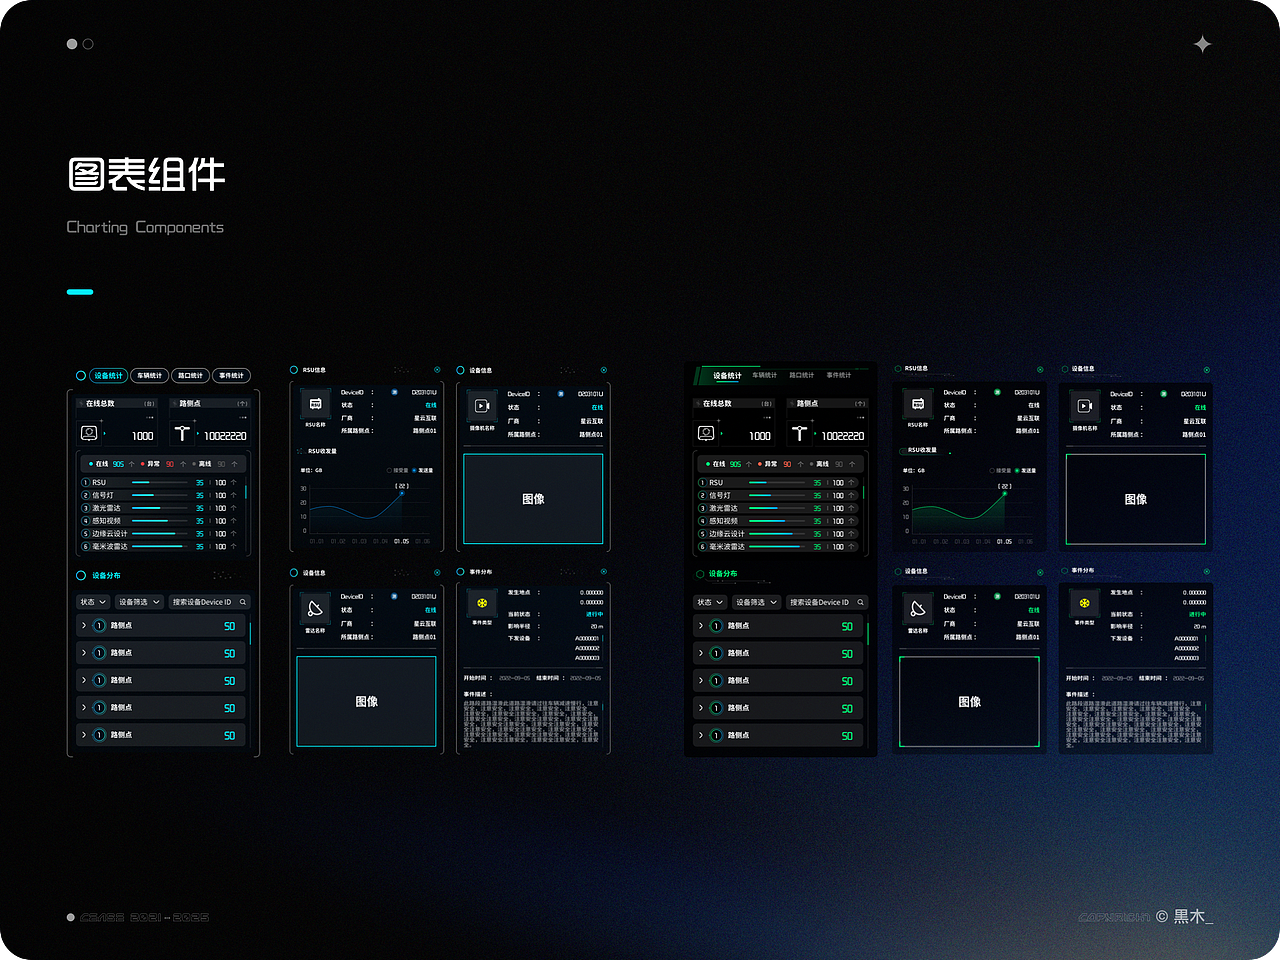
Task: Click the radar dish icon in green 设备信息 panel
Action: [918, 609]
